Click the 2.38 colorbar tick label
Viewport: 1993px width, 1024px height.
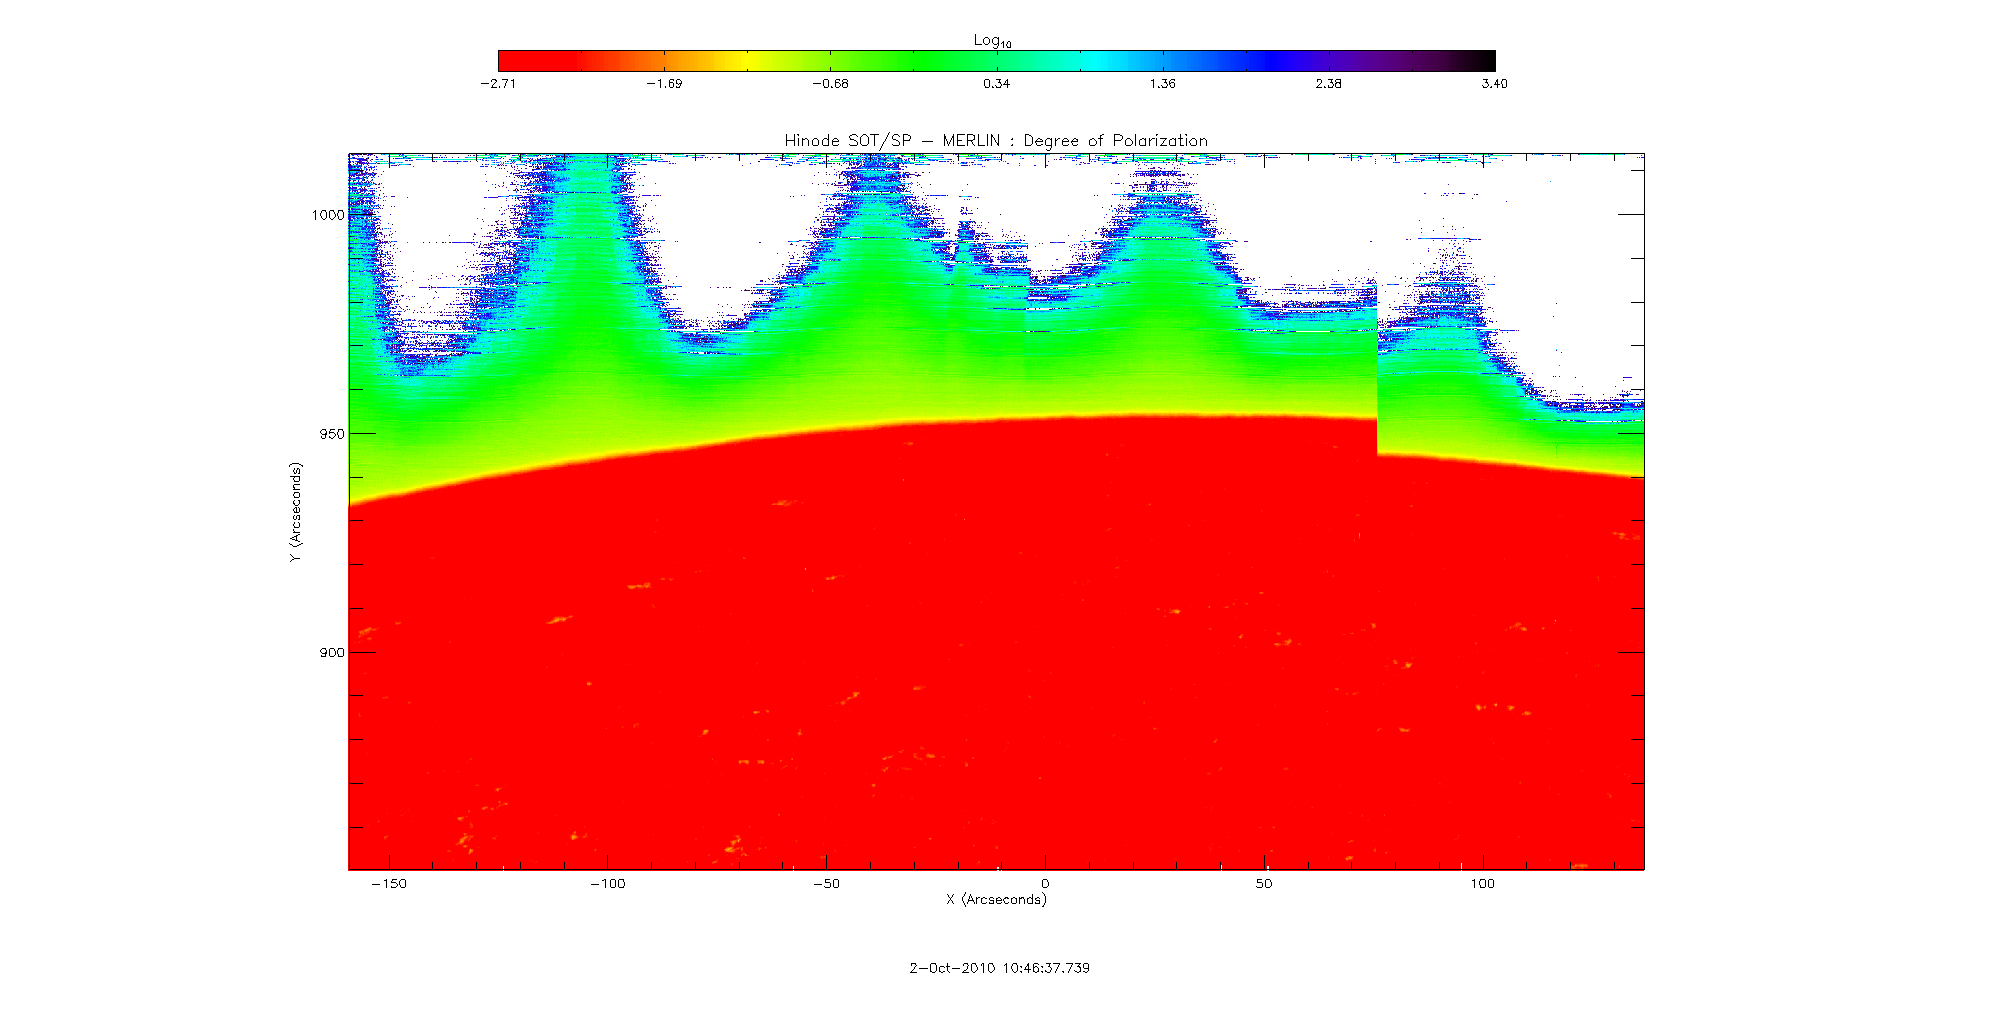tap(1328, 84)
